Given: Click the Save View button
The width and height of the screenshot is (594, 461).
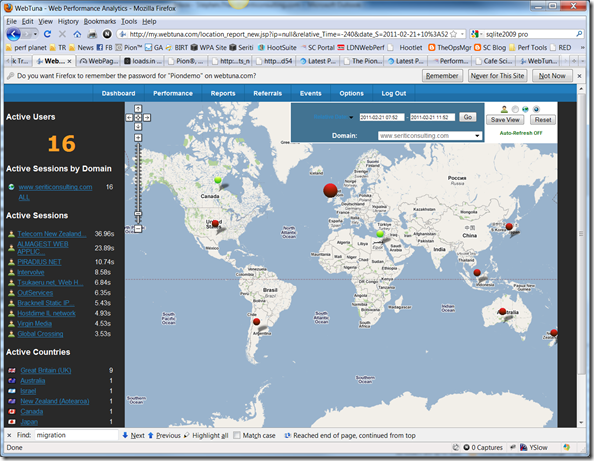Looking at the screenshot, I should 505,120.
